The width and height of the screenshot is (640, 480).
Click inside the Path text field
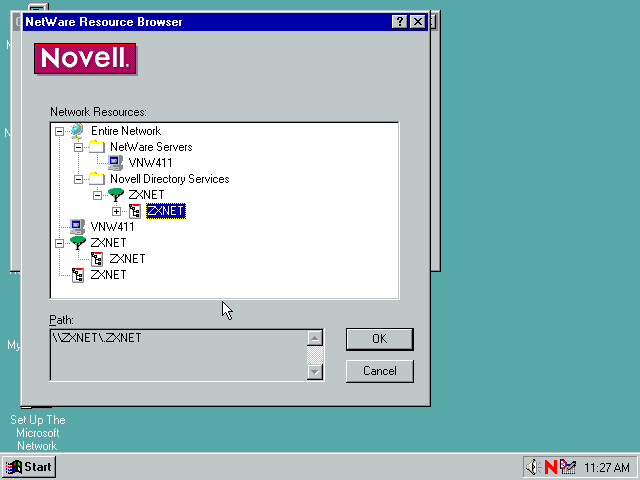pyautogui.click(x=179, y=355)
